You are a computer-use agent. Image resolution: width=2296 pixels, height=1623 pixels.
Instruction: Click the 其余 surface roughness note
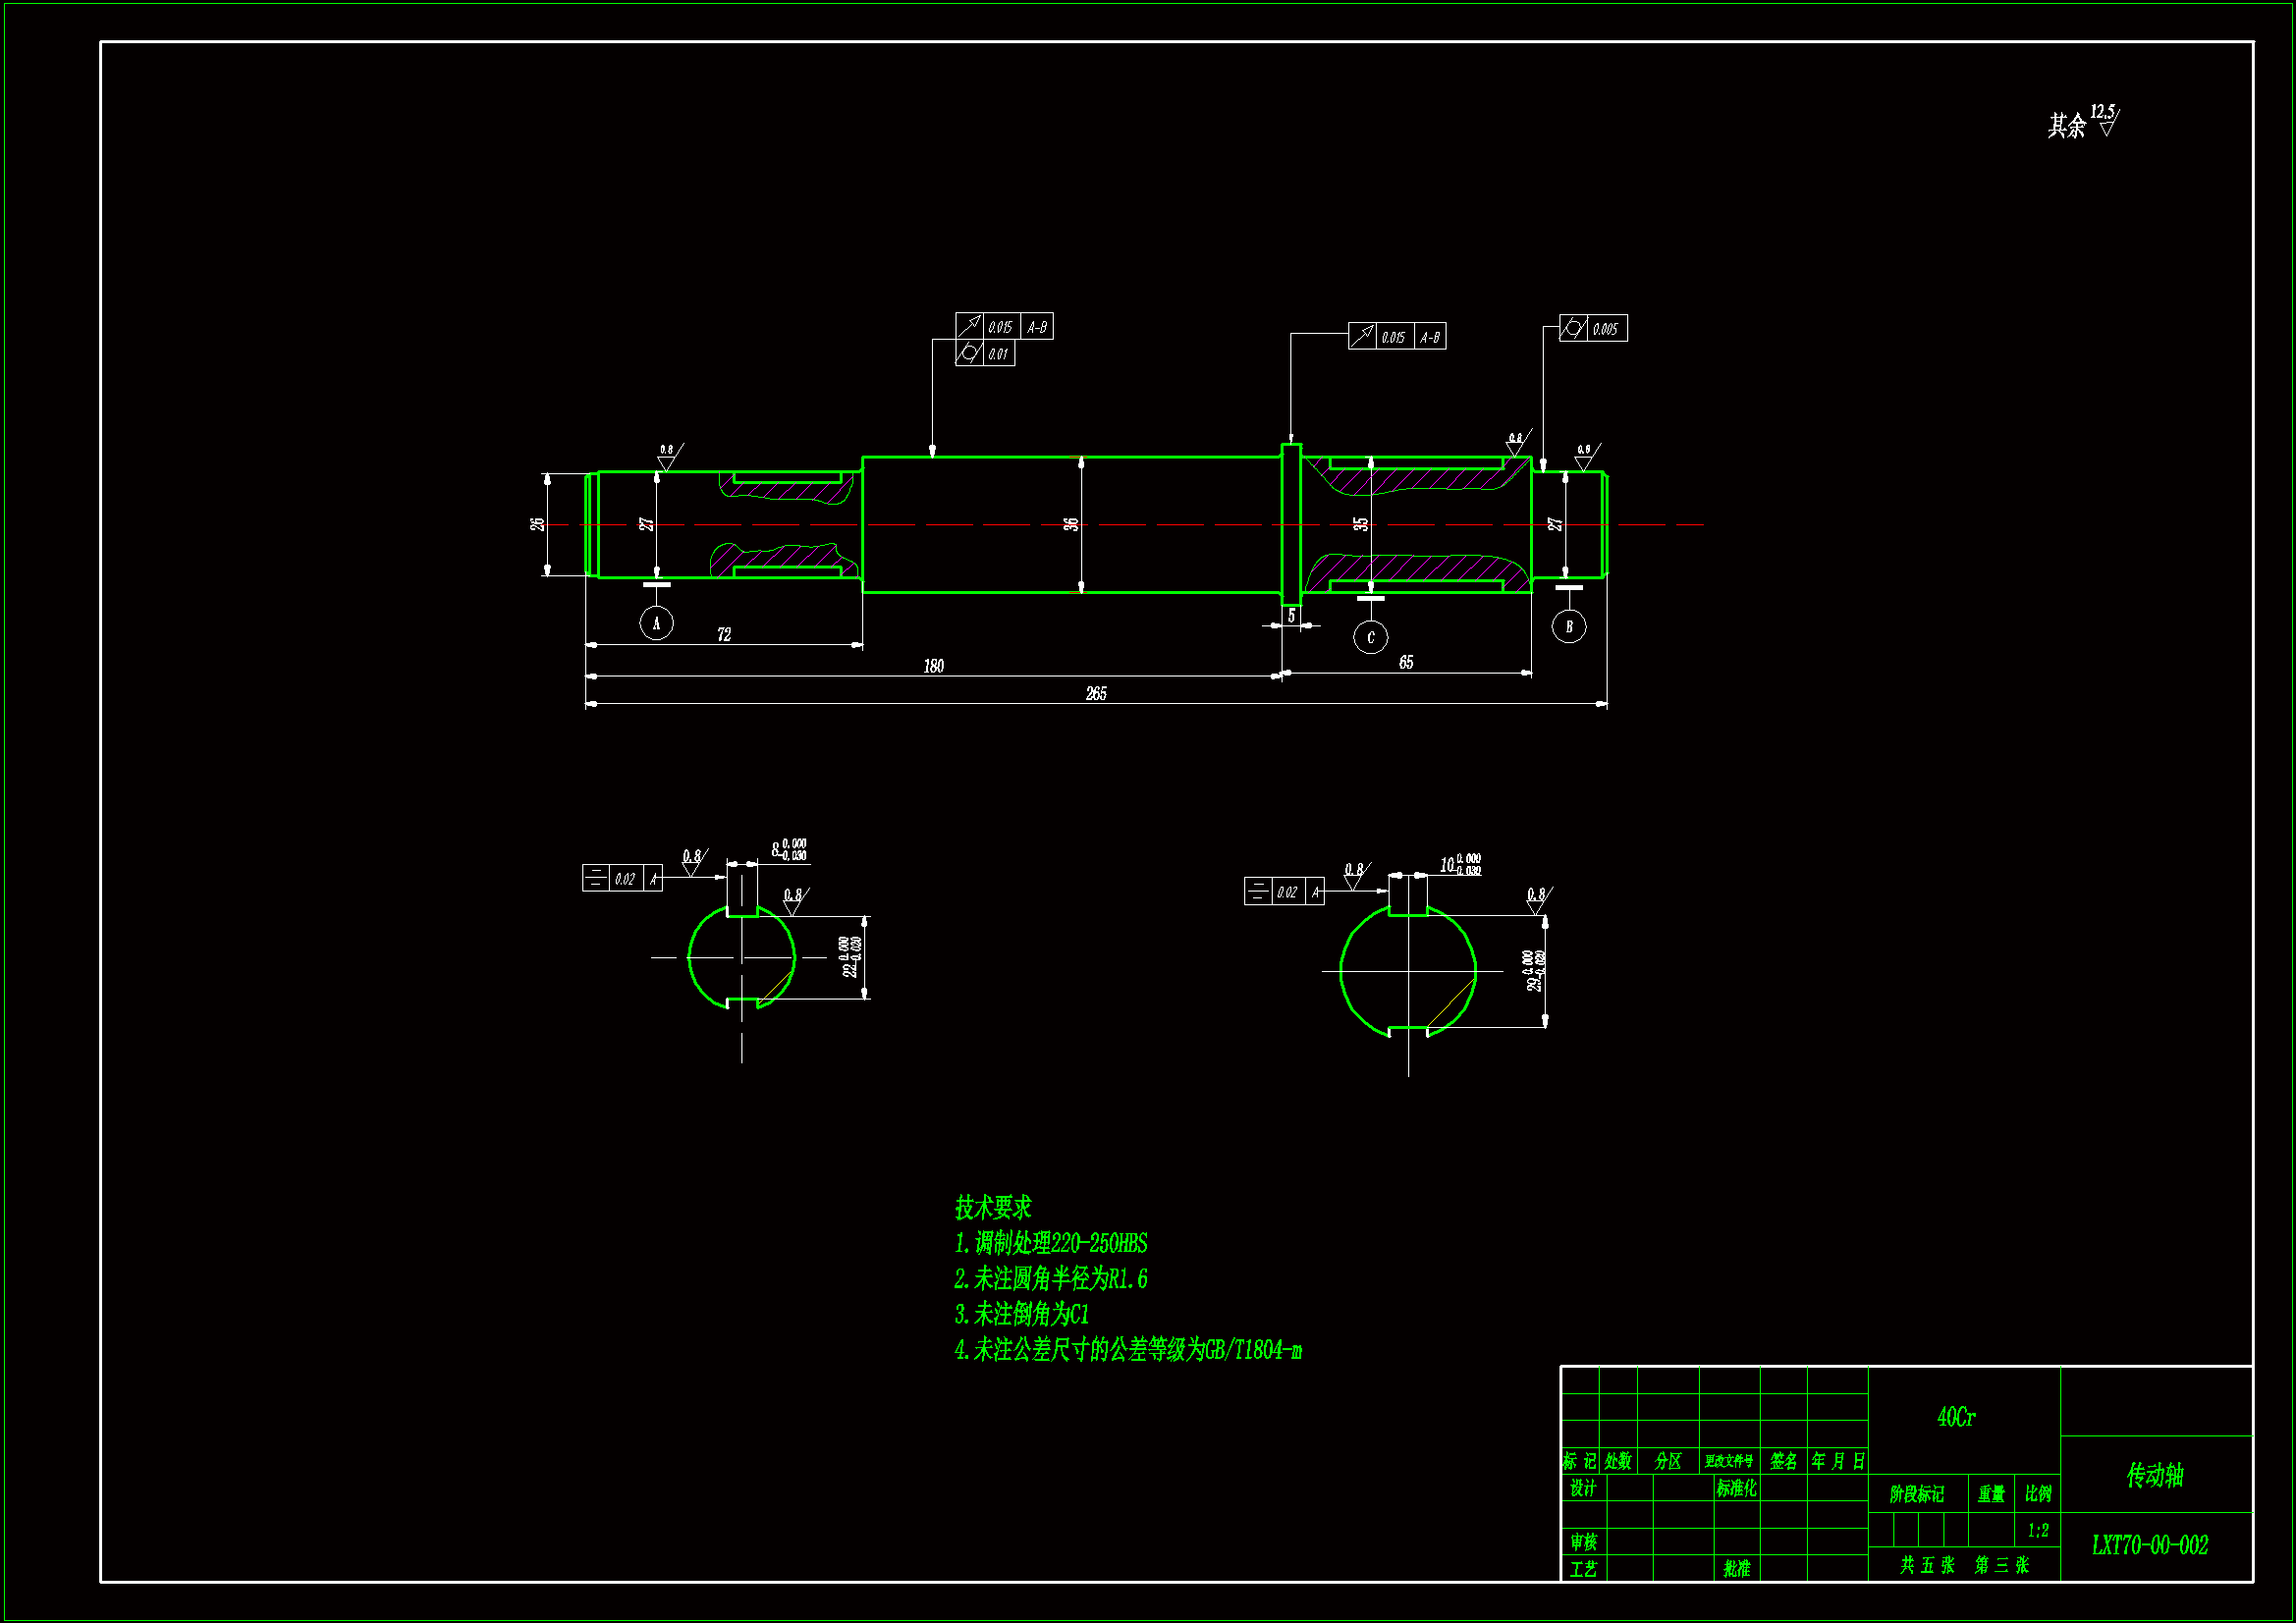click(2082, 122)
